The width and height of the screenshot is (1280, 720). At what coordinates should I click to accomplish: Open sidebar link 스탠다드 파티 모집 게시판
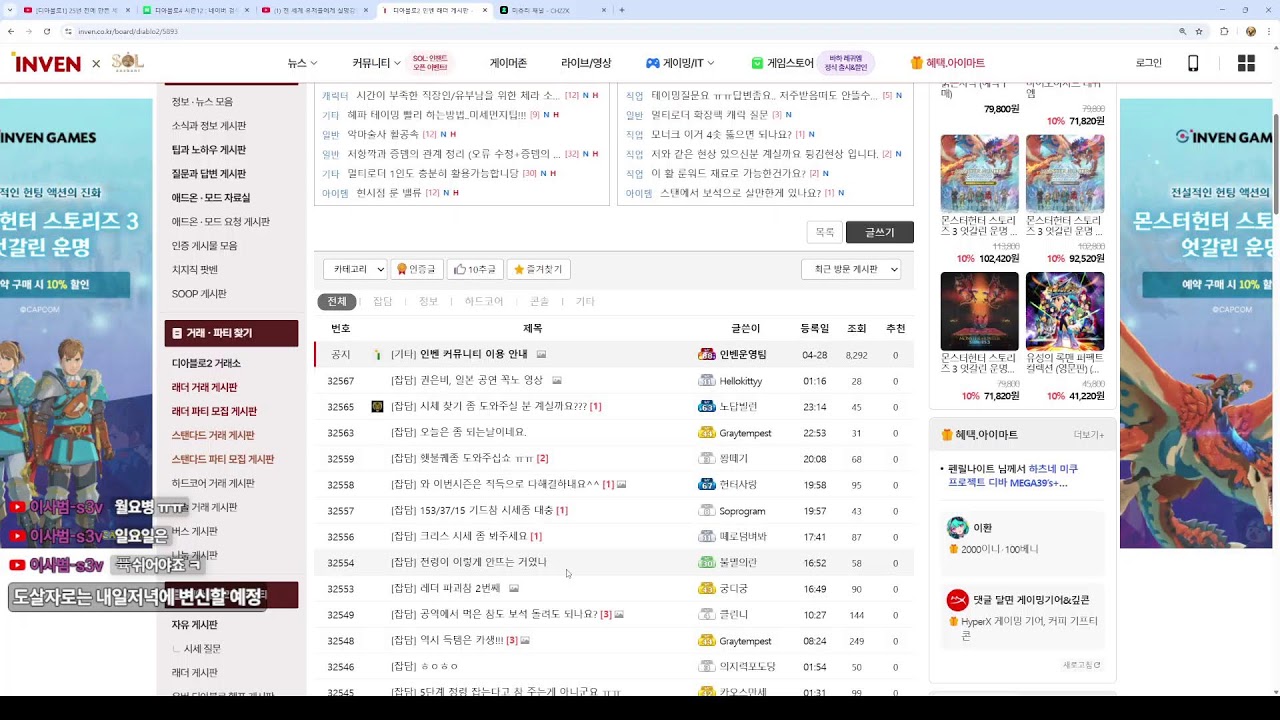tap(223, 459)
